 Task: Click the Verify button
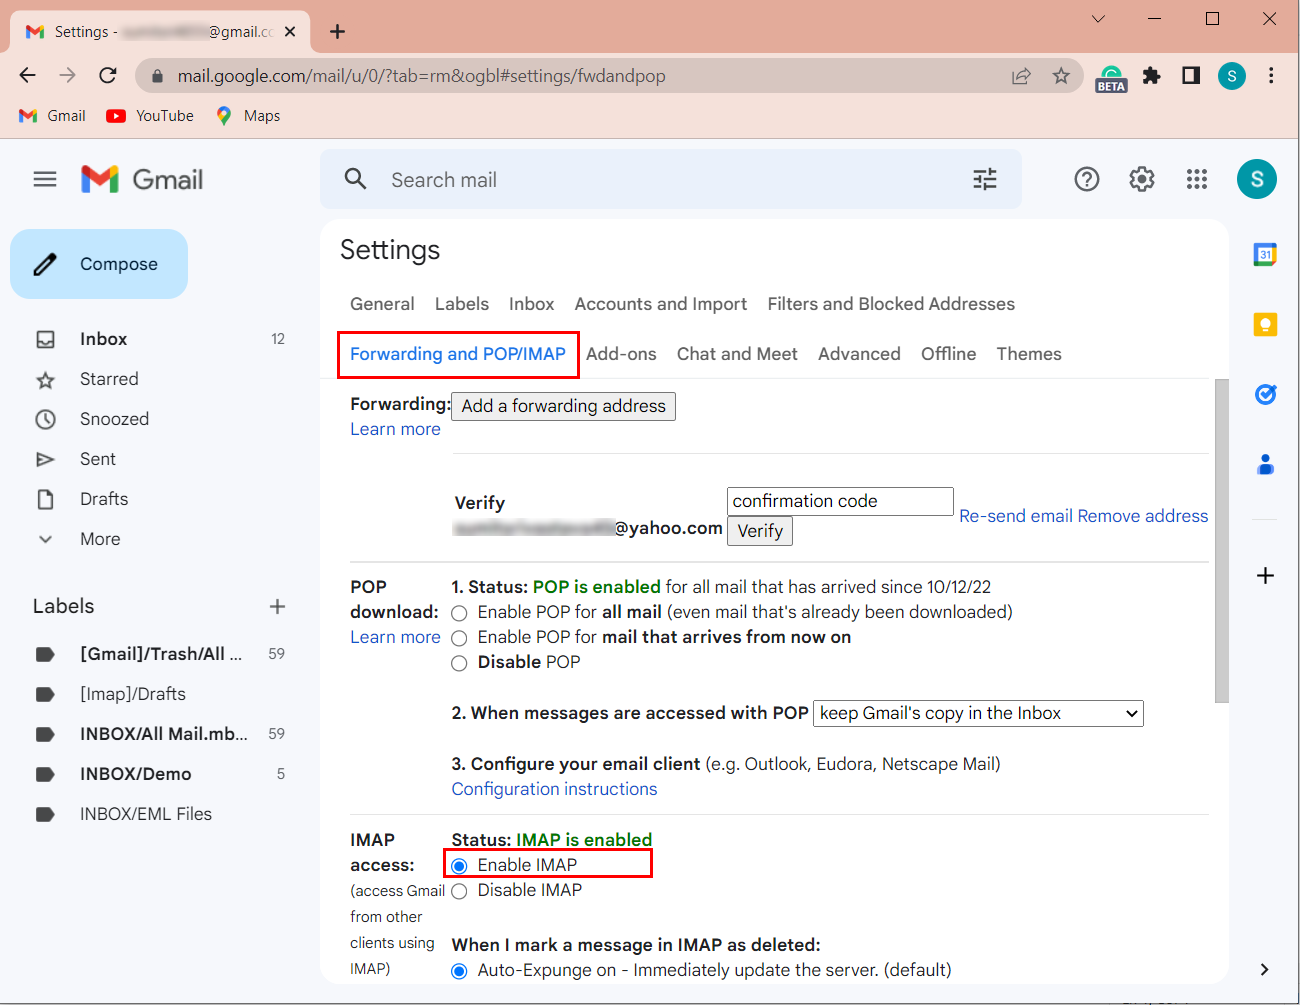pos(760,531)
